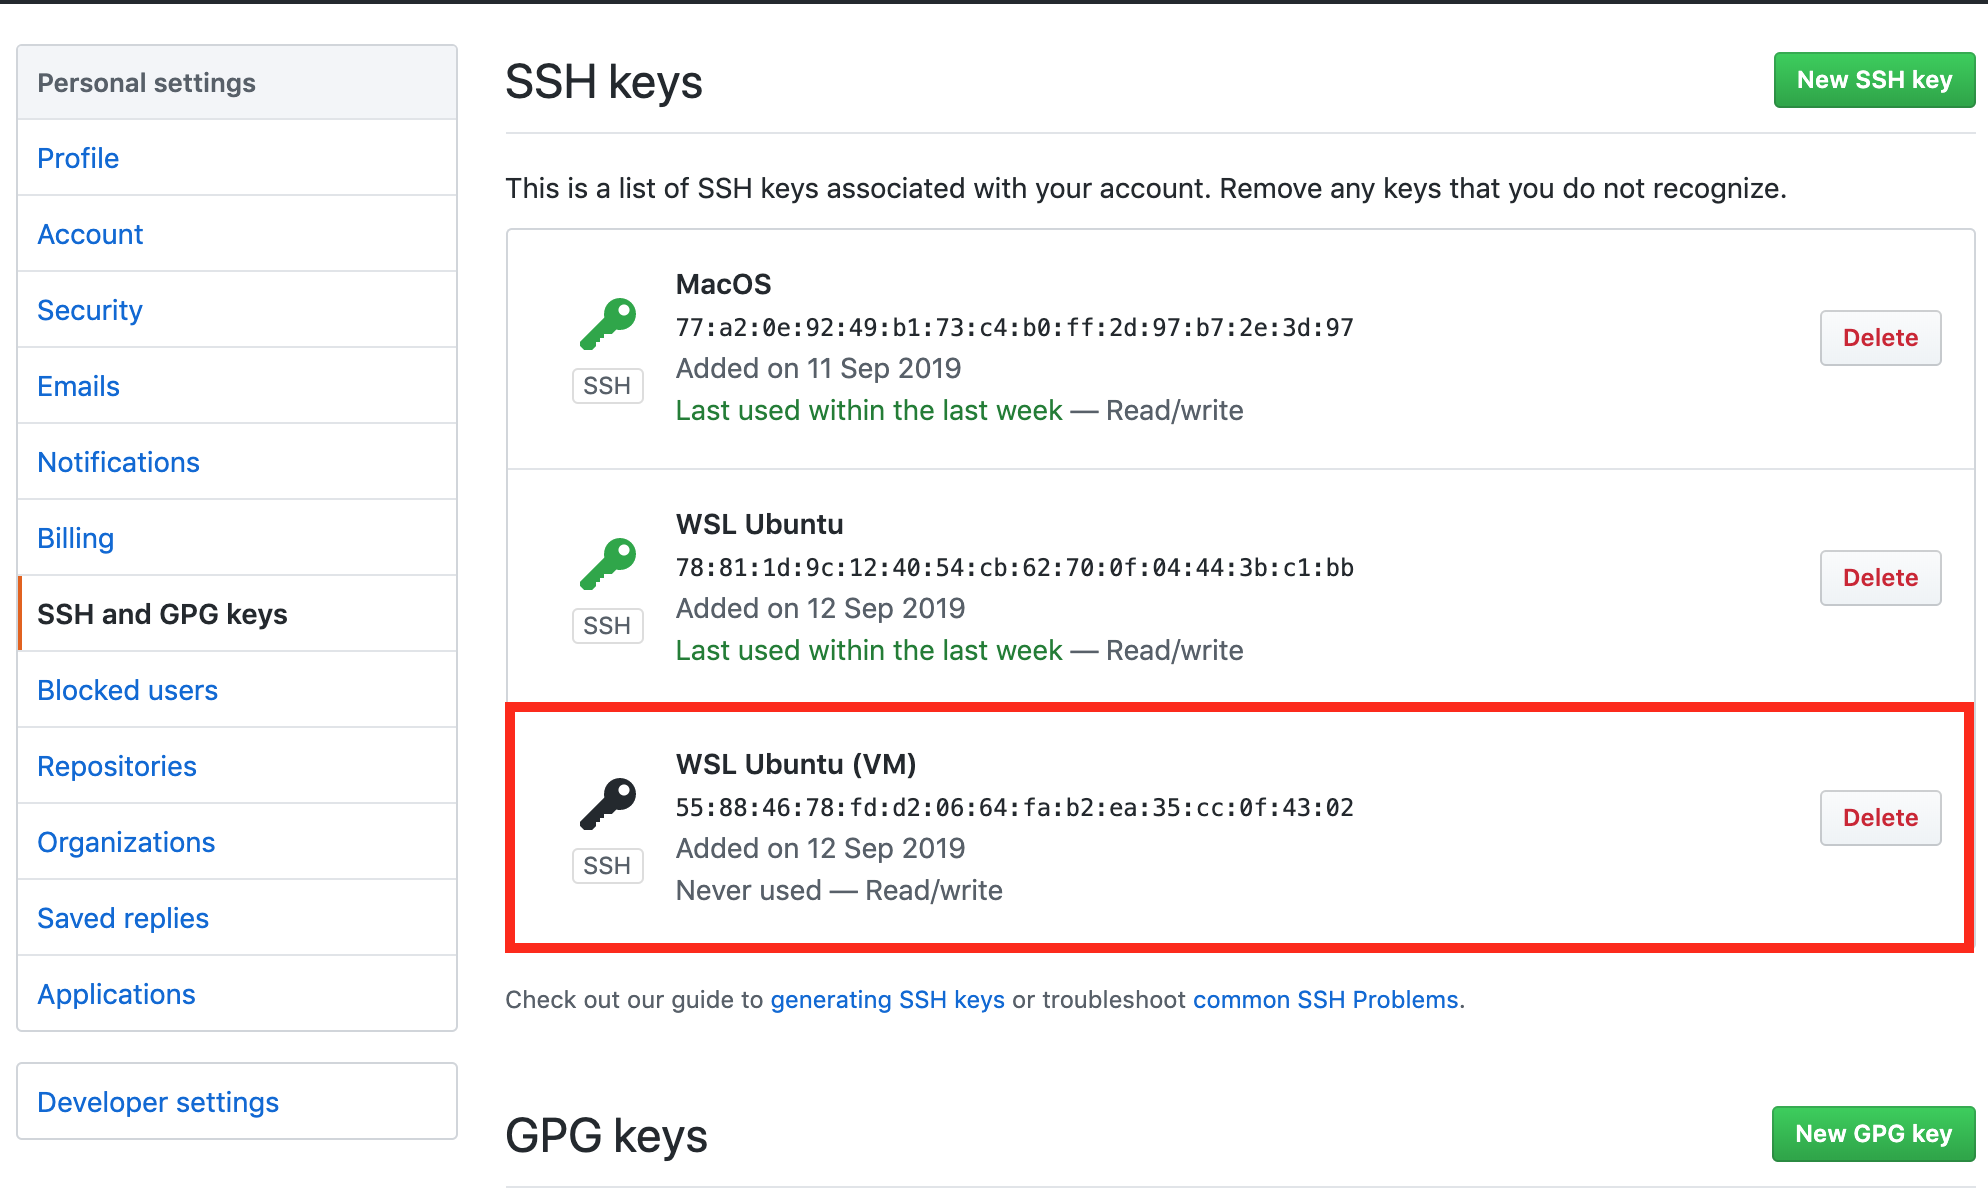
Task: Click the SSH badge under the MacOS key
Action: click(607, 385)
